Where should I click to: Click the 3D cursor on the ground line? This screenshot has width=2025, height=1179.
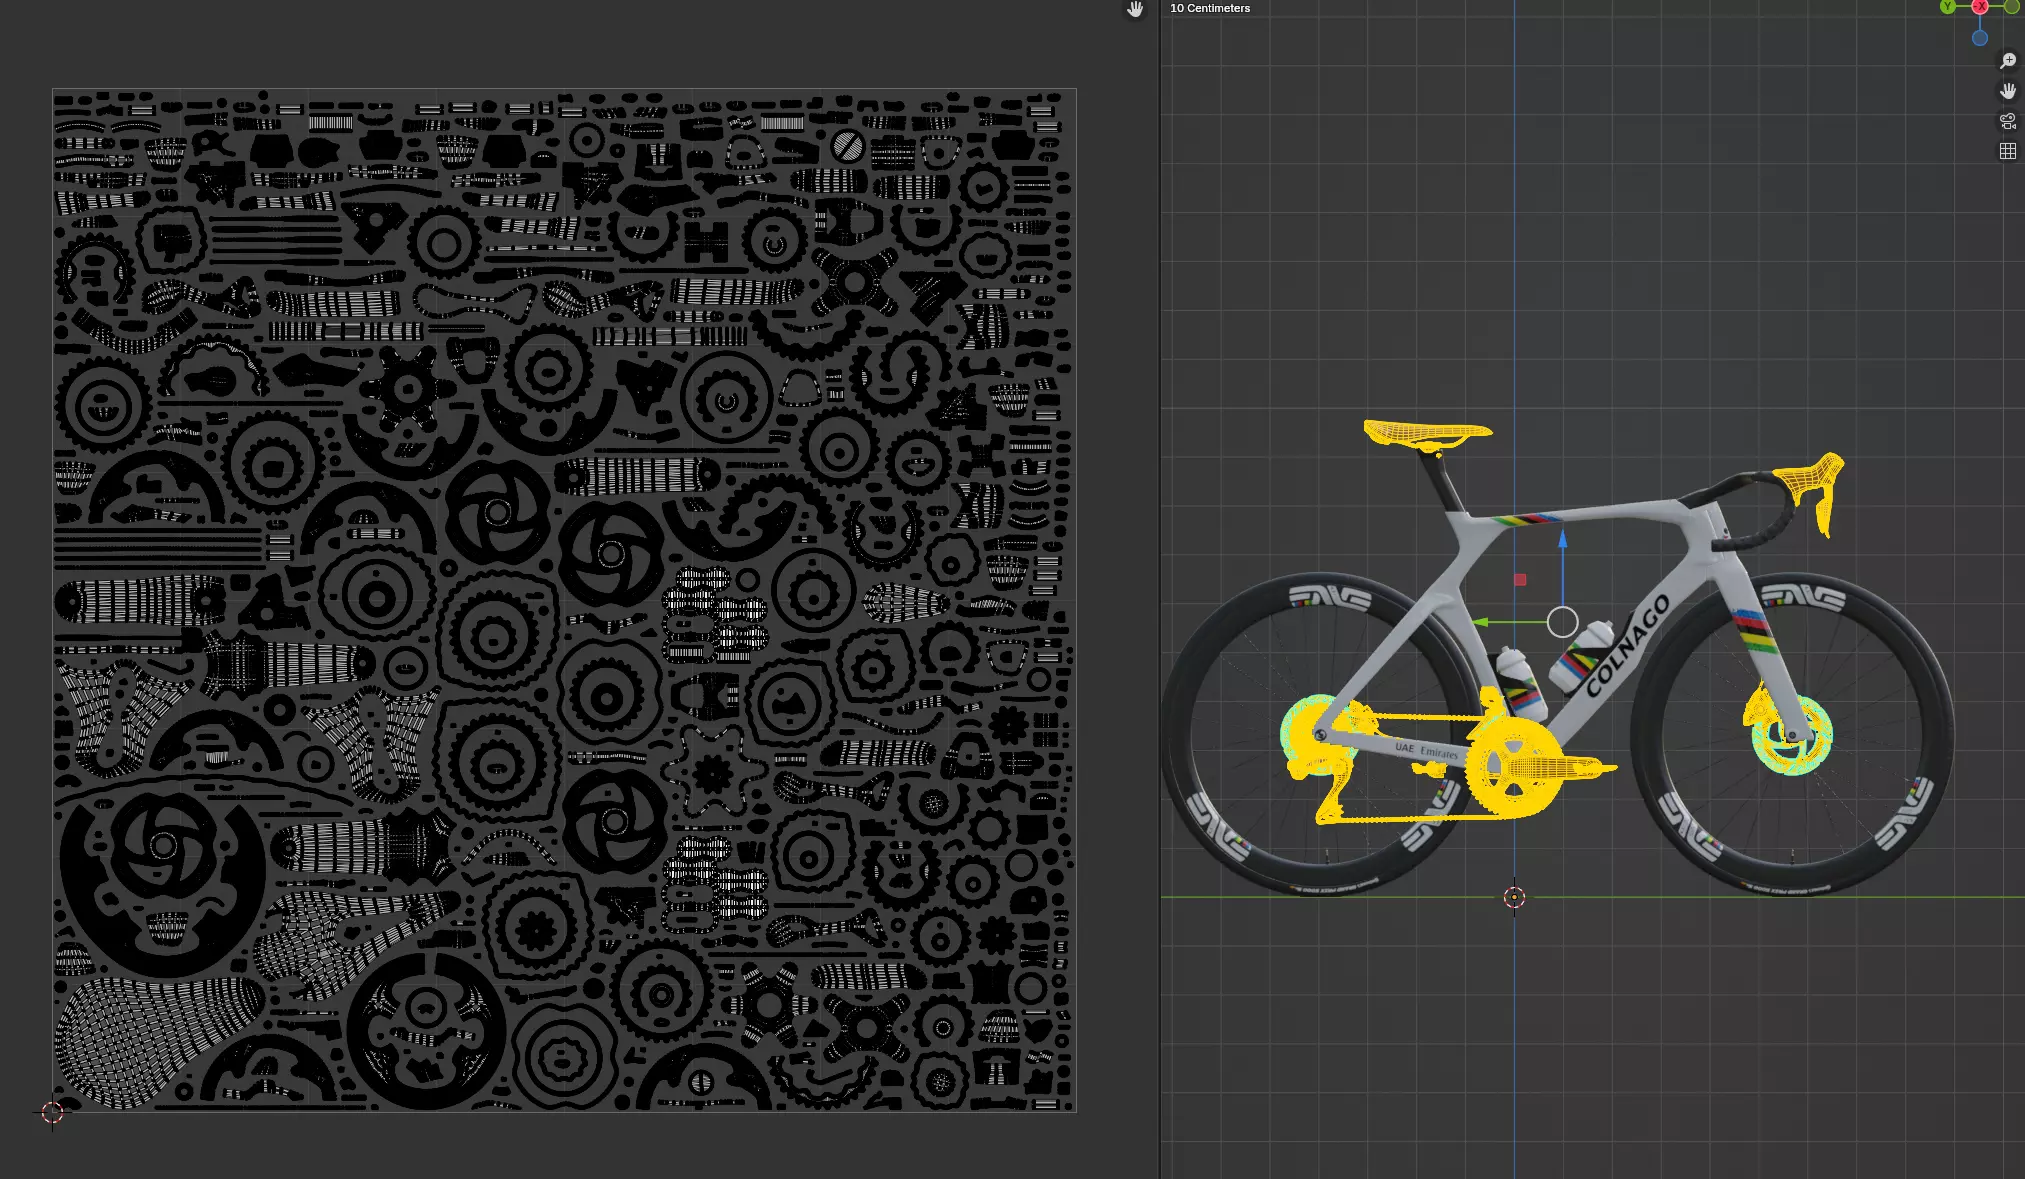coord(1514,897)
